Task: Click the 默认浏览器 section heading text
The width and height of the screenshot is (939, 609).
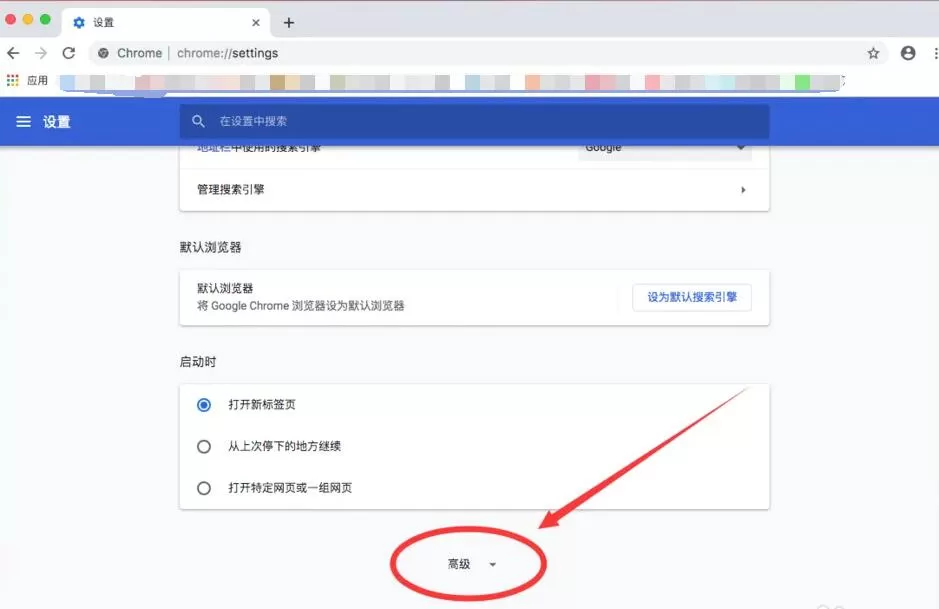Action: pos(210,247)
